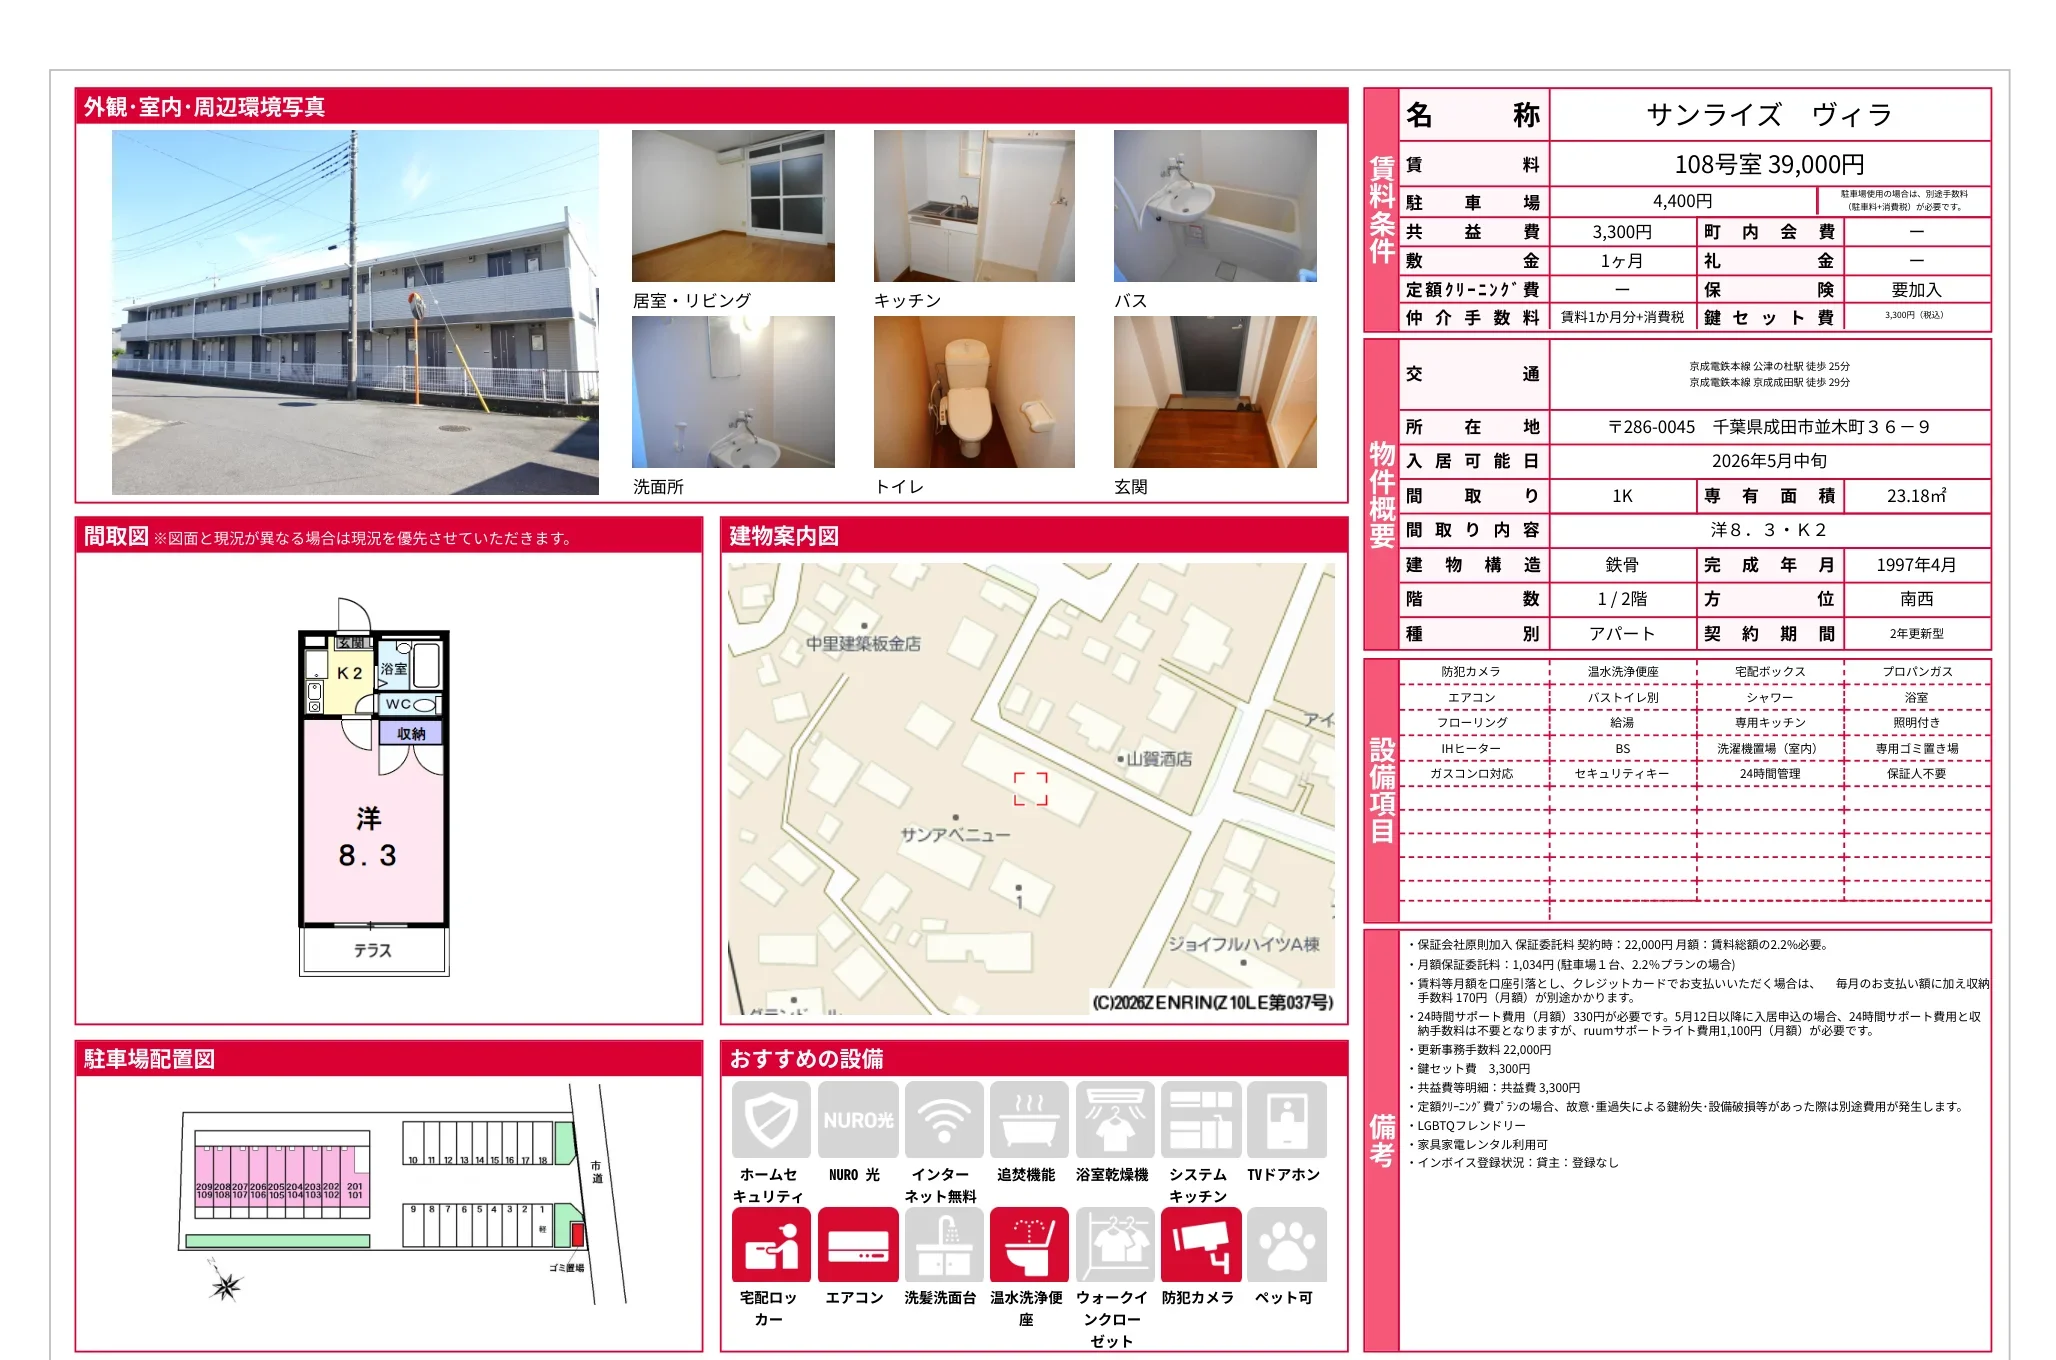Click the red parking spot in the layout
This screenshot has width=2056, height=1360.
pos(577,1234)
